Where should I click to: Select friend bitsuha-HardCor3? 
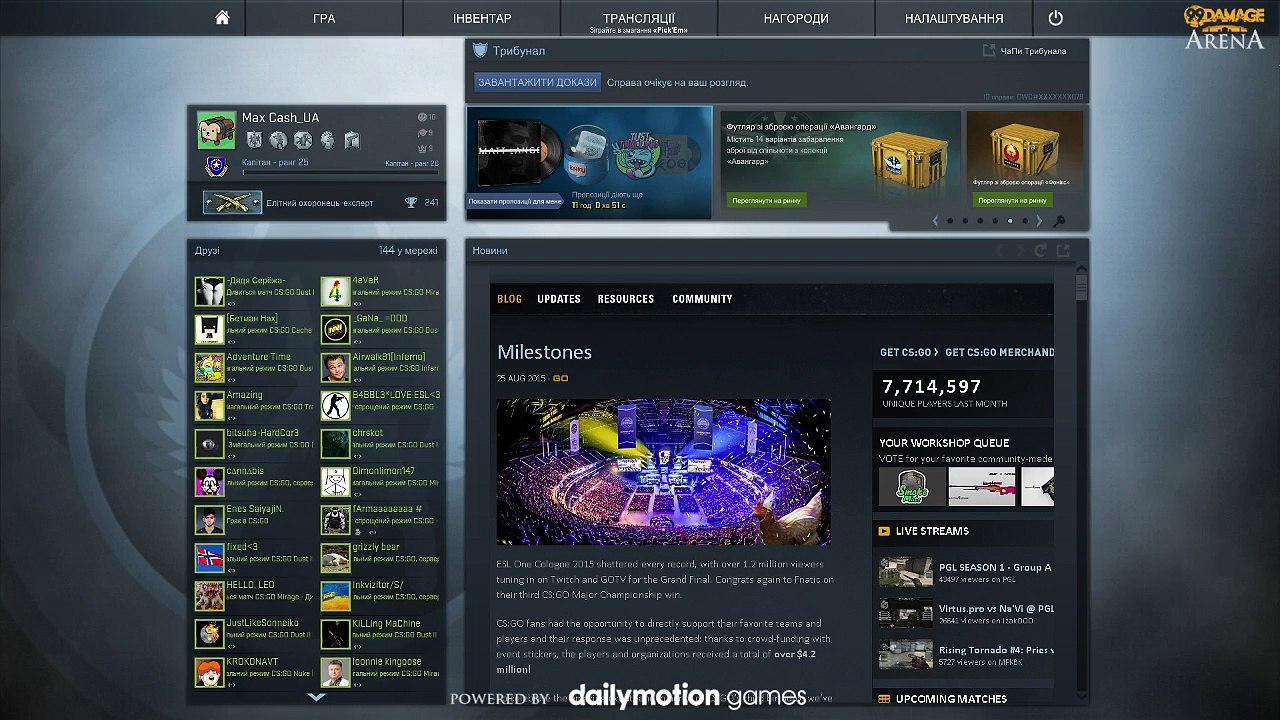point(254,443)
